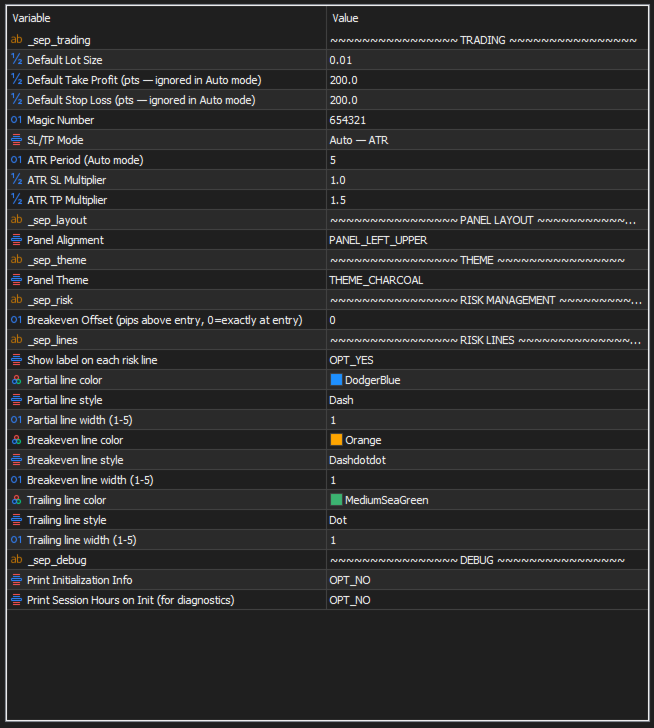Select the Breakeven Offset parameter row
The image size is (654, 728).
[x=165, y=320]
